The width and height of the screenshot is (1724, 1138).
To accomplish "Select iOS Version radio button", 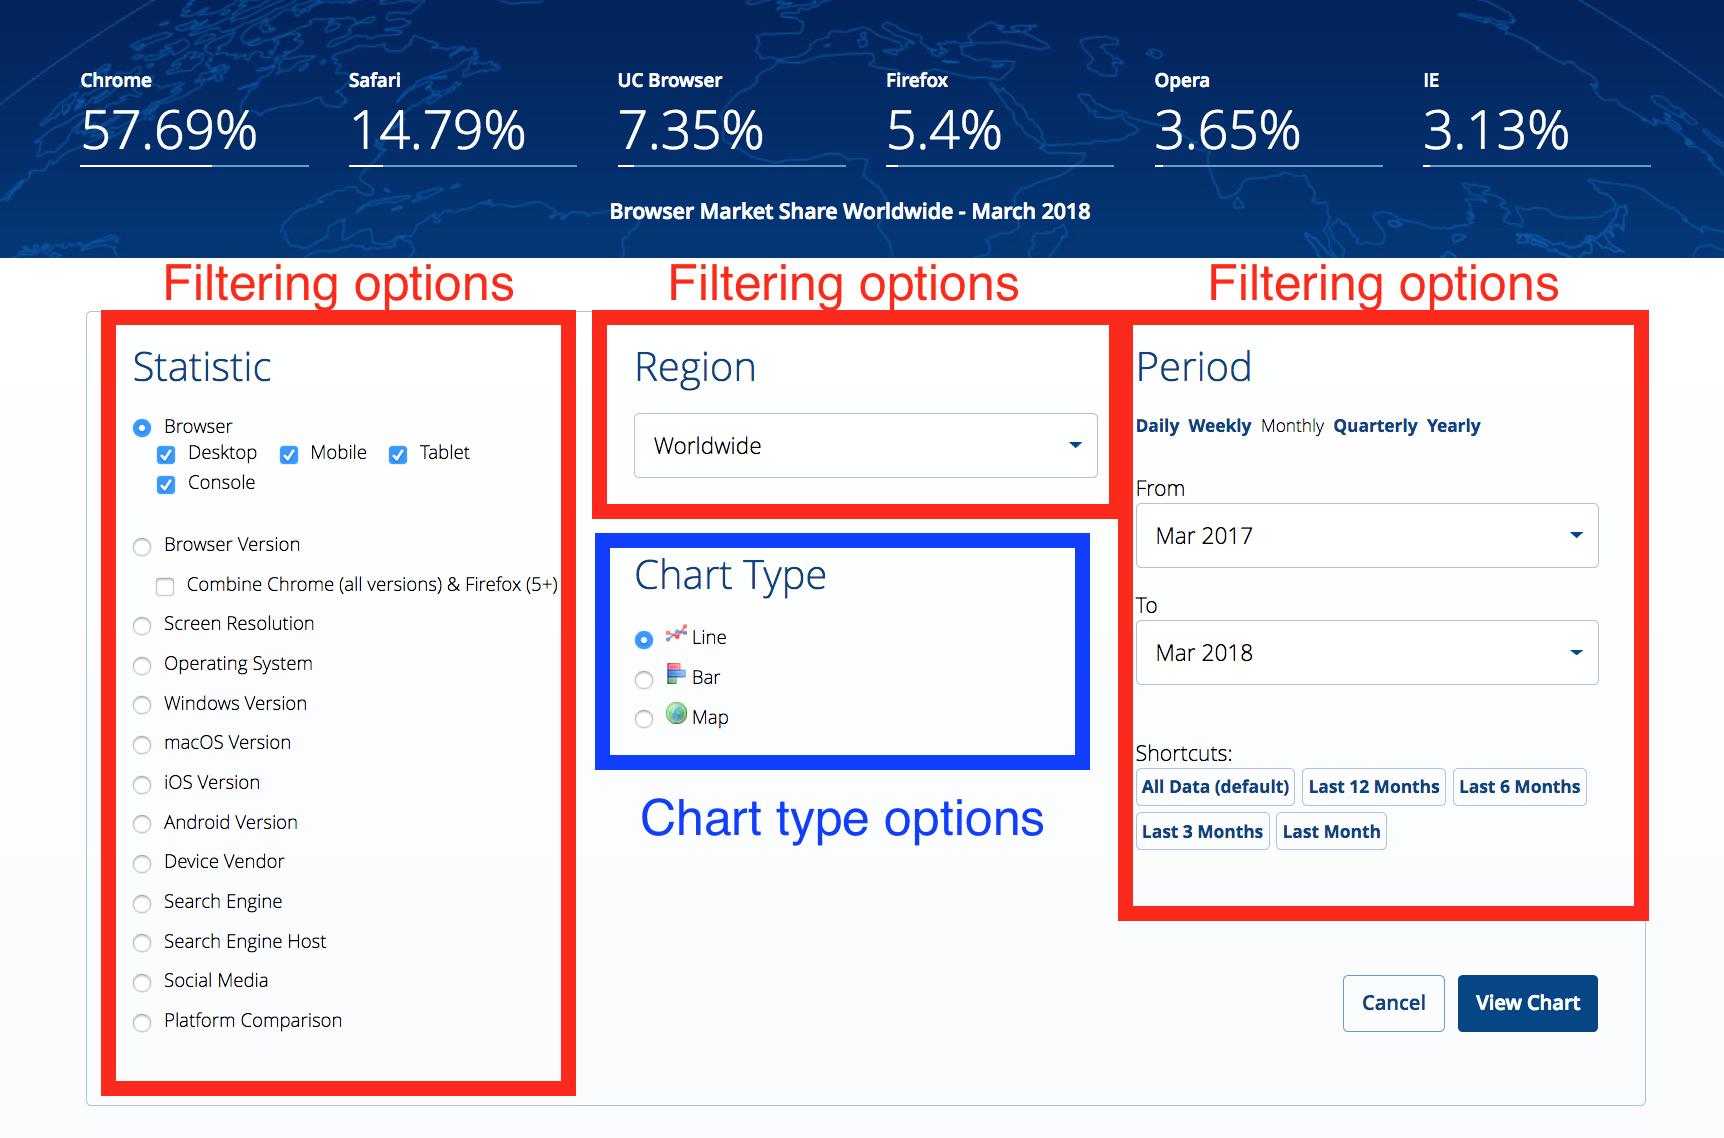I will (142, 785).
